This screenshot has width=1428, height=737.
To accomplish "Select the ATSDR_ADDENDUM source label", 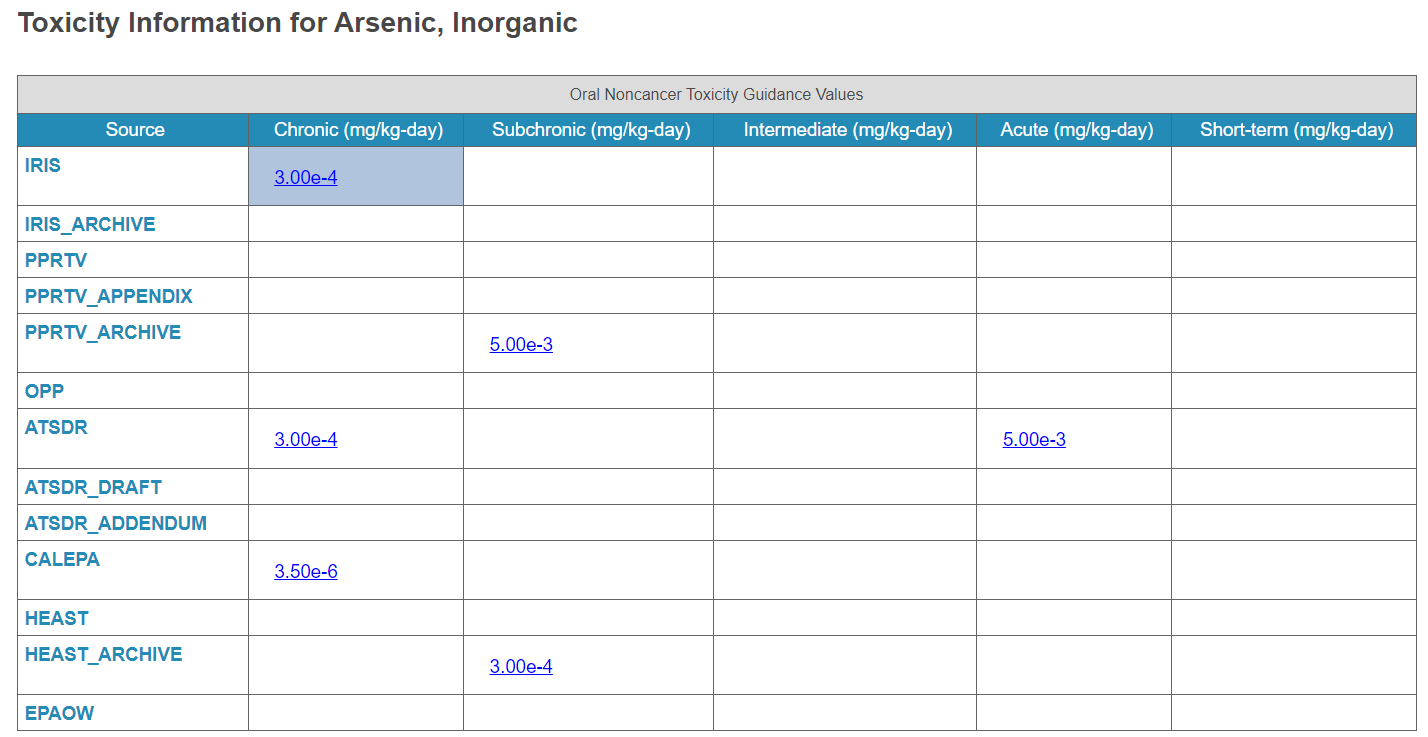I will tap(116, 524).
